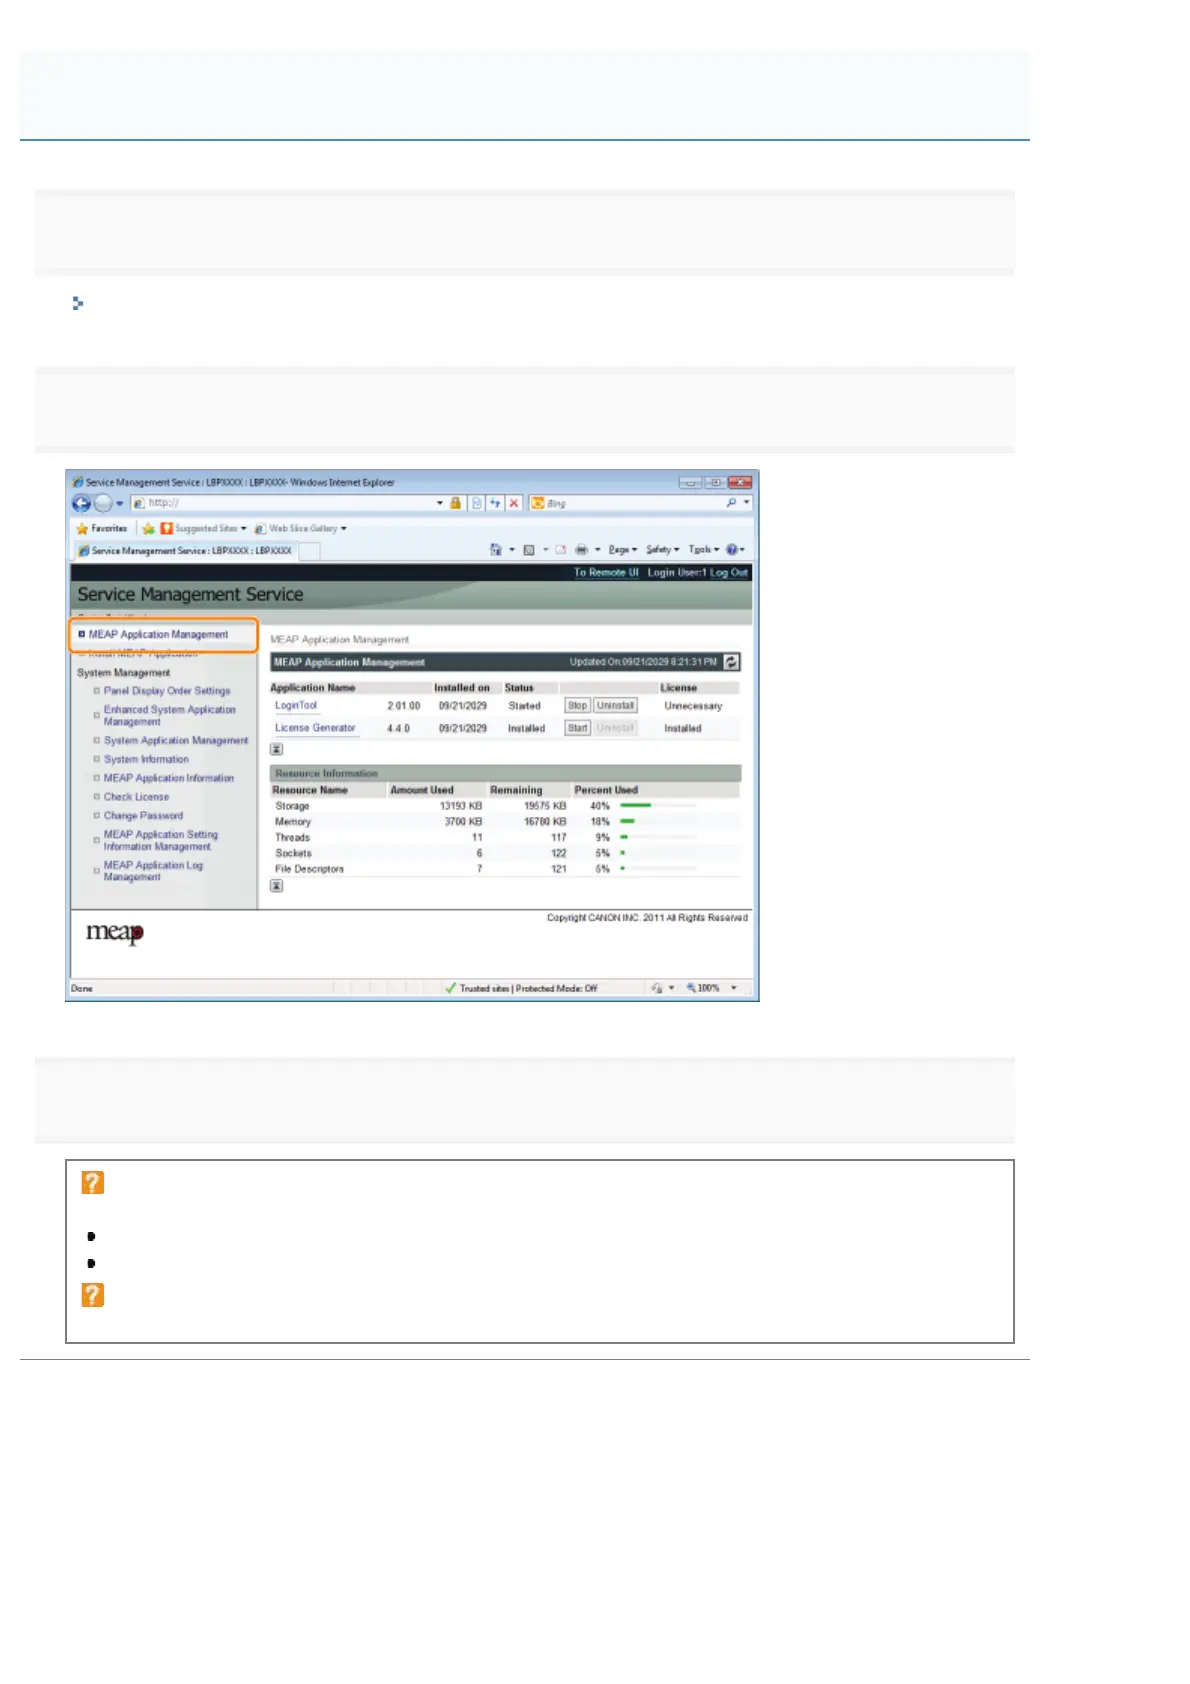This screenshot has height=1684, width=1190.
Task: Open the LoginTool application link
Action: click(296, 706)
